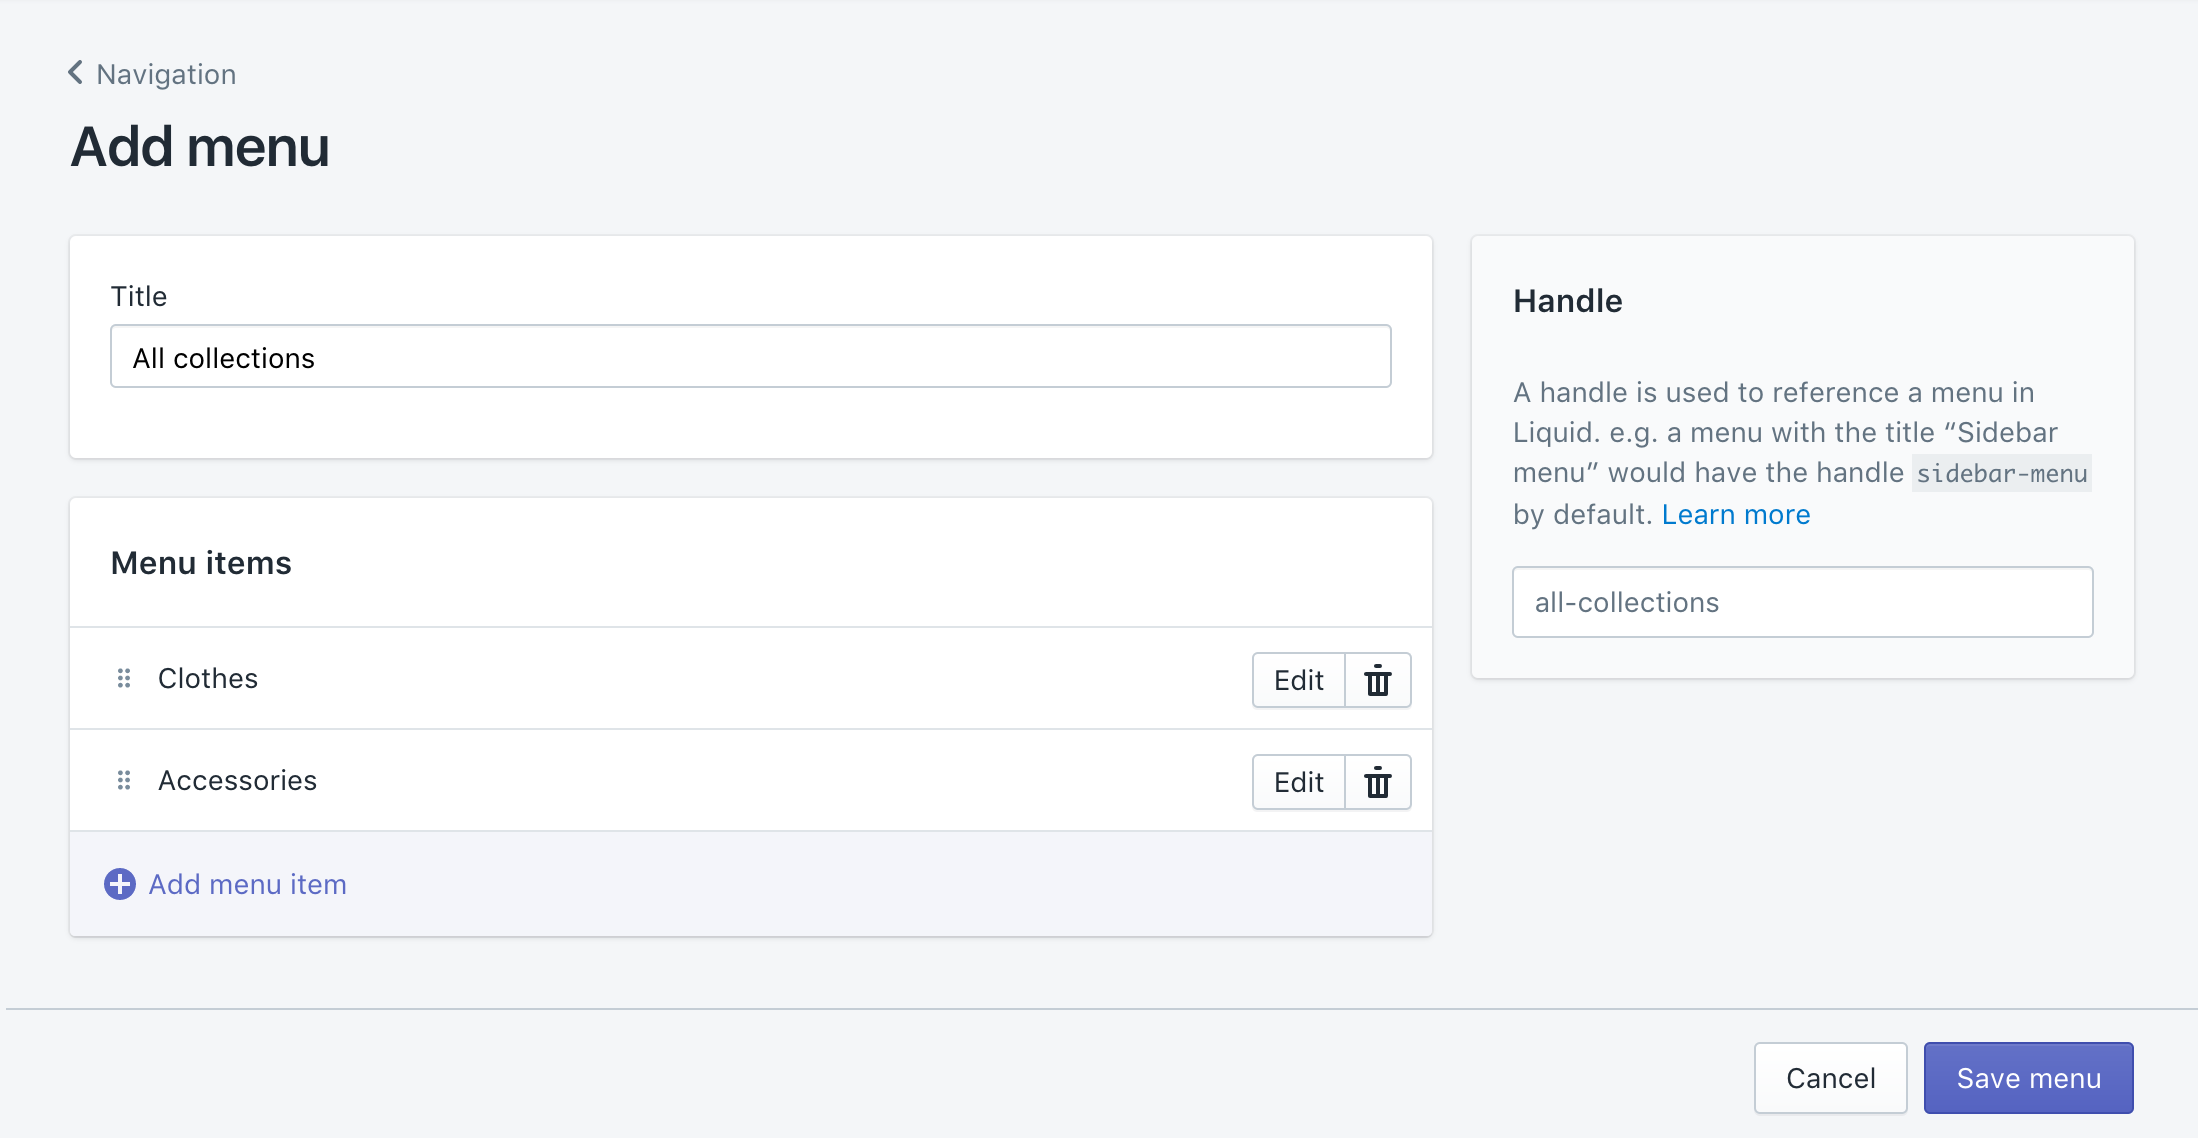Click the Handle section heading

pyautogui.click(x=1567, y=301)
